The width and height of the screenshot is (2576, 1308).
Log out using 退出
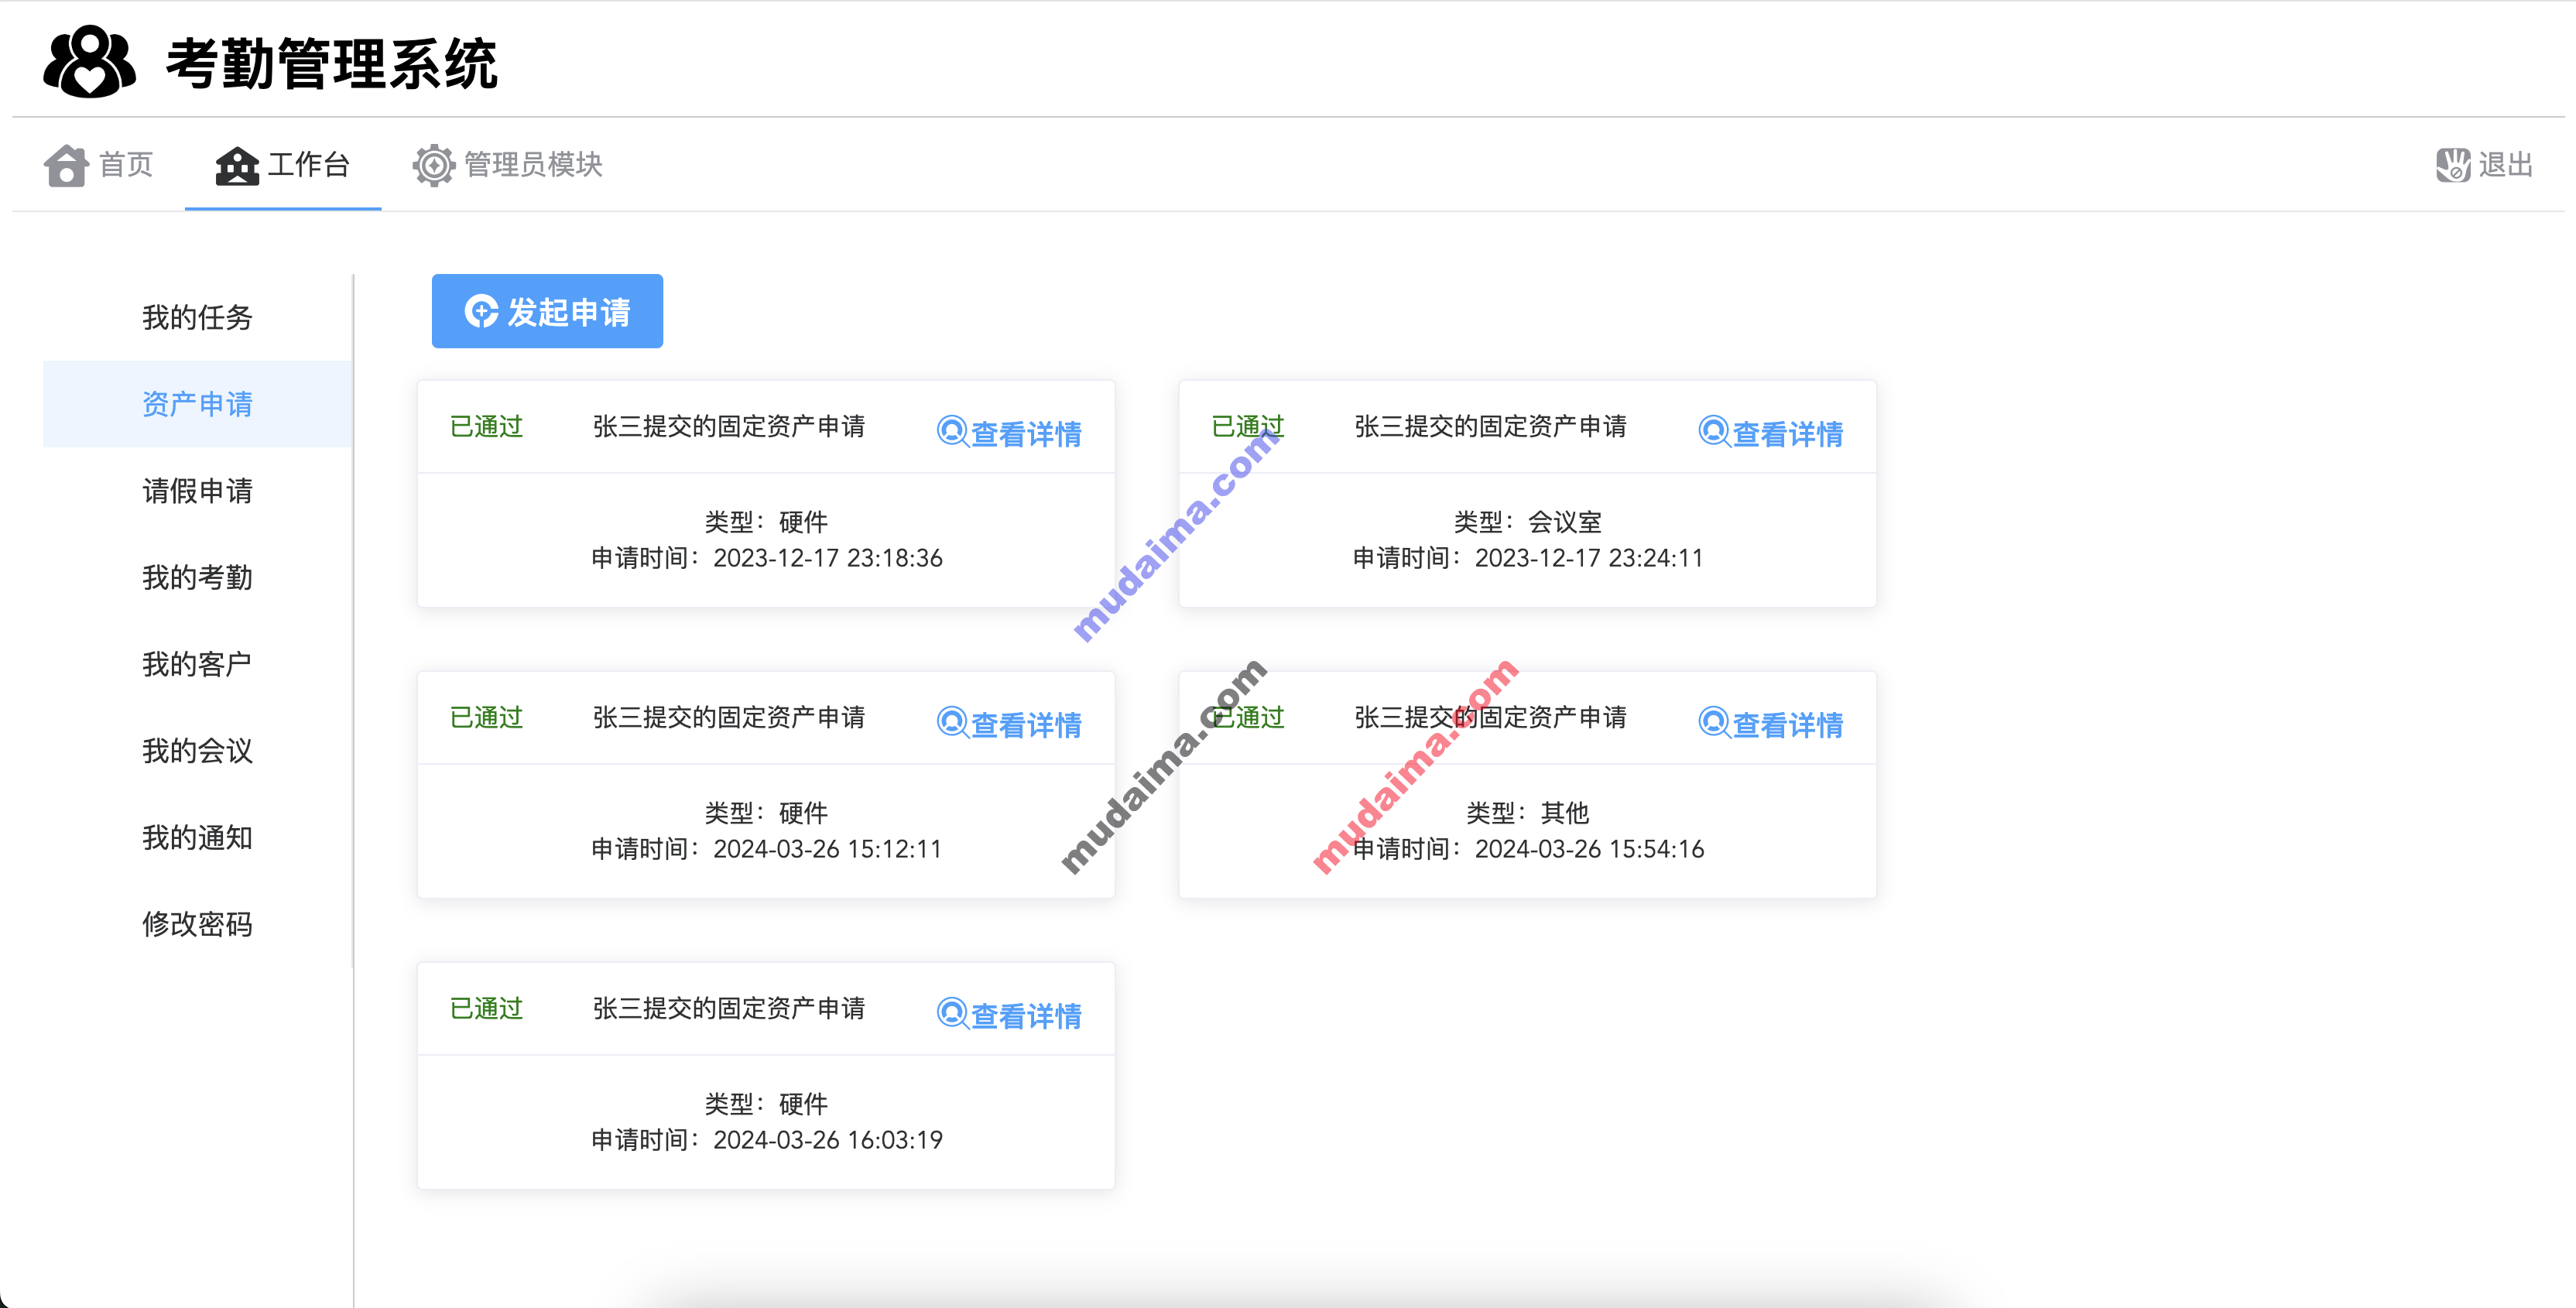point(2485,165)
